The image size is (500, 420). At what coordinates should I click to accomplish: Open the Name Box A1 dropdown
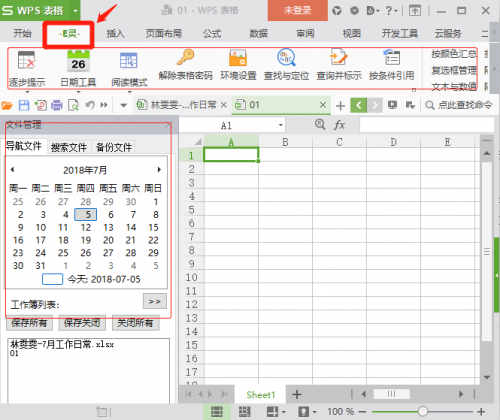coord(281,125)
